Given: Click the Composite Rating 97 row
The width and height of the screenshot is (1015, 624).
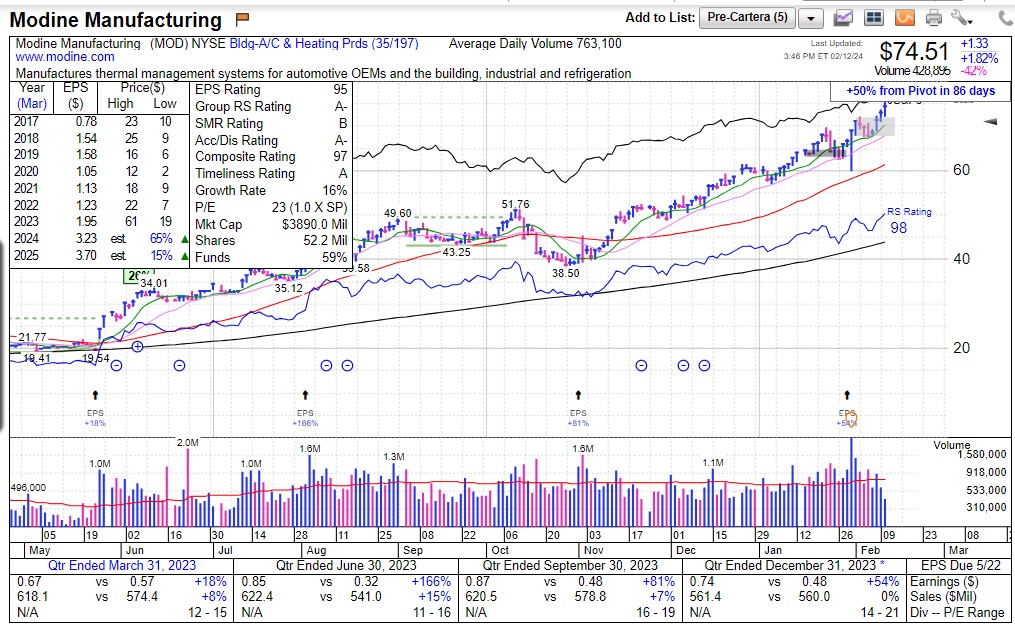Looking at the screenshot, I should (x=271, y=157).
